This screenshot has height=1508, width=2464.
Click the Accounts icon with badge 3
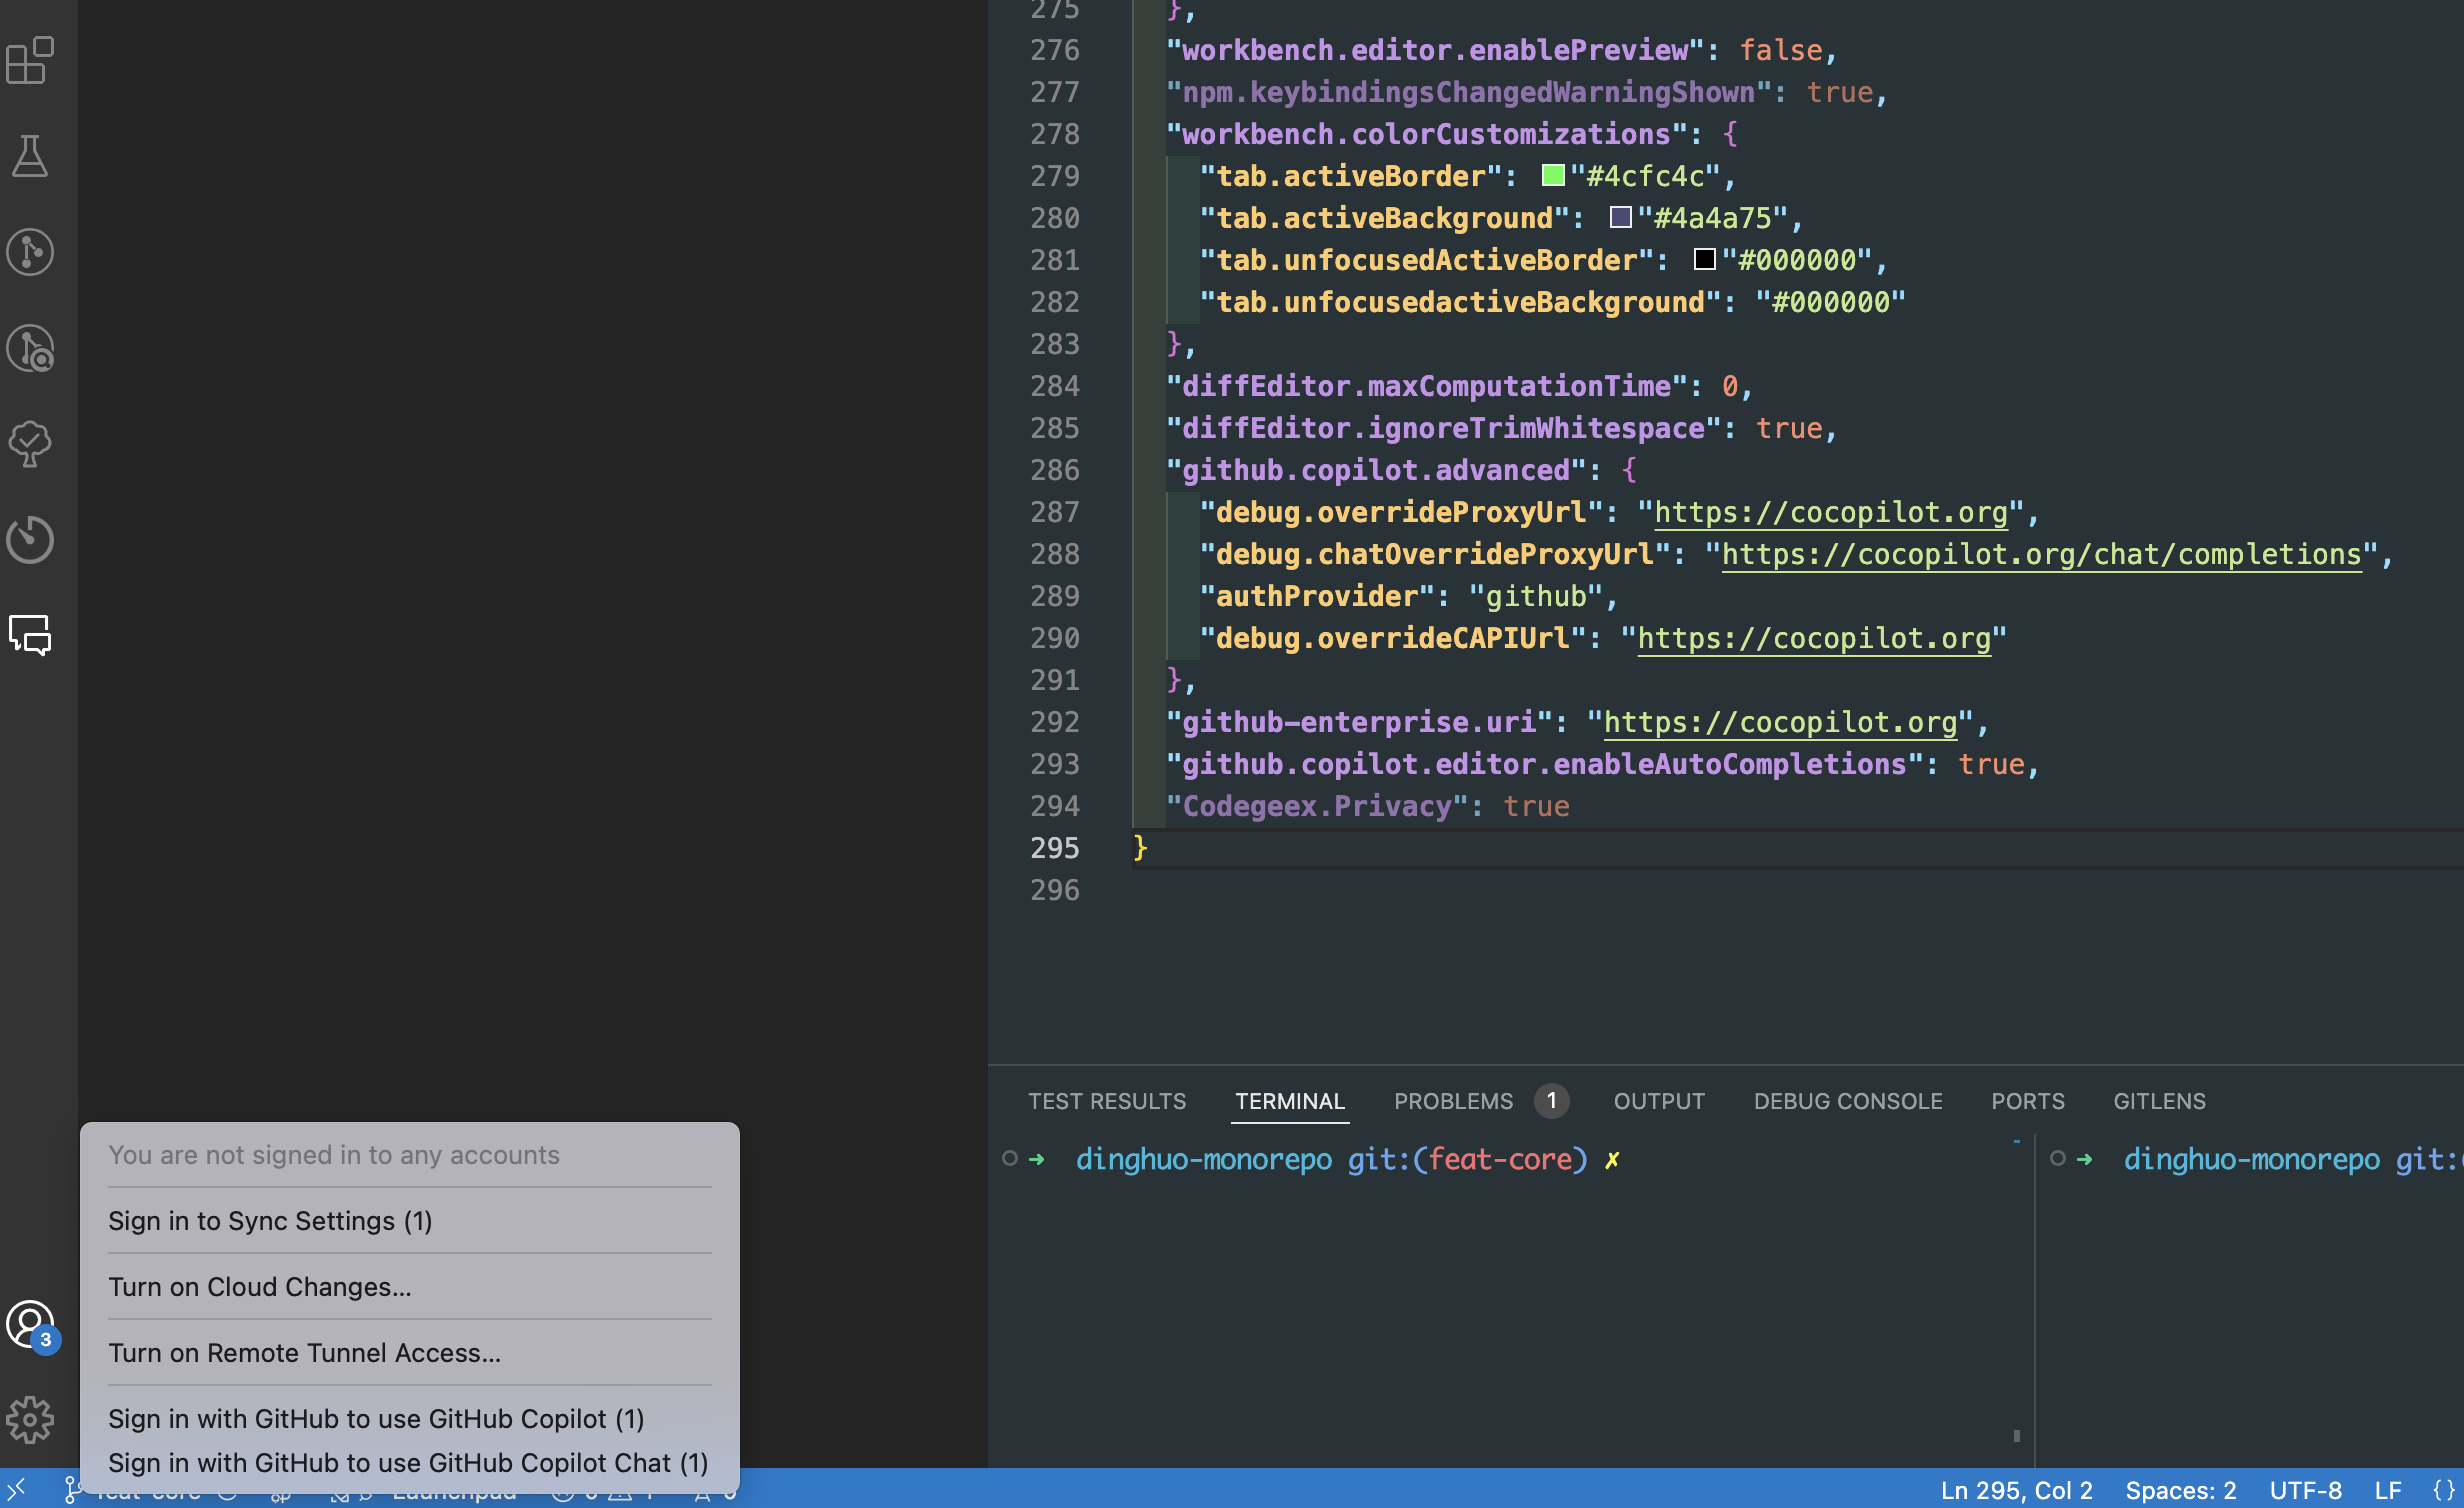(31, 1325)
